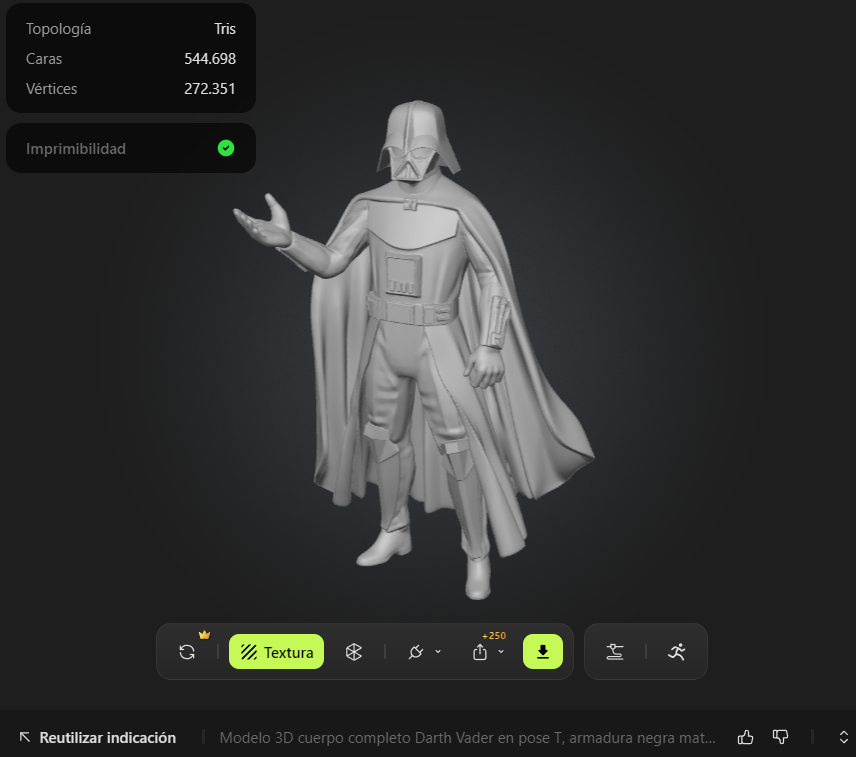This screenshot has width=856, height=757.
Task: Click the regenerate model icon with crown
Action: (187, 652)
